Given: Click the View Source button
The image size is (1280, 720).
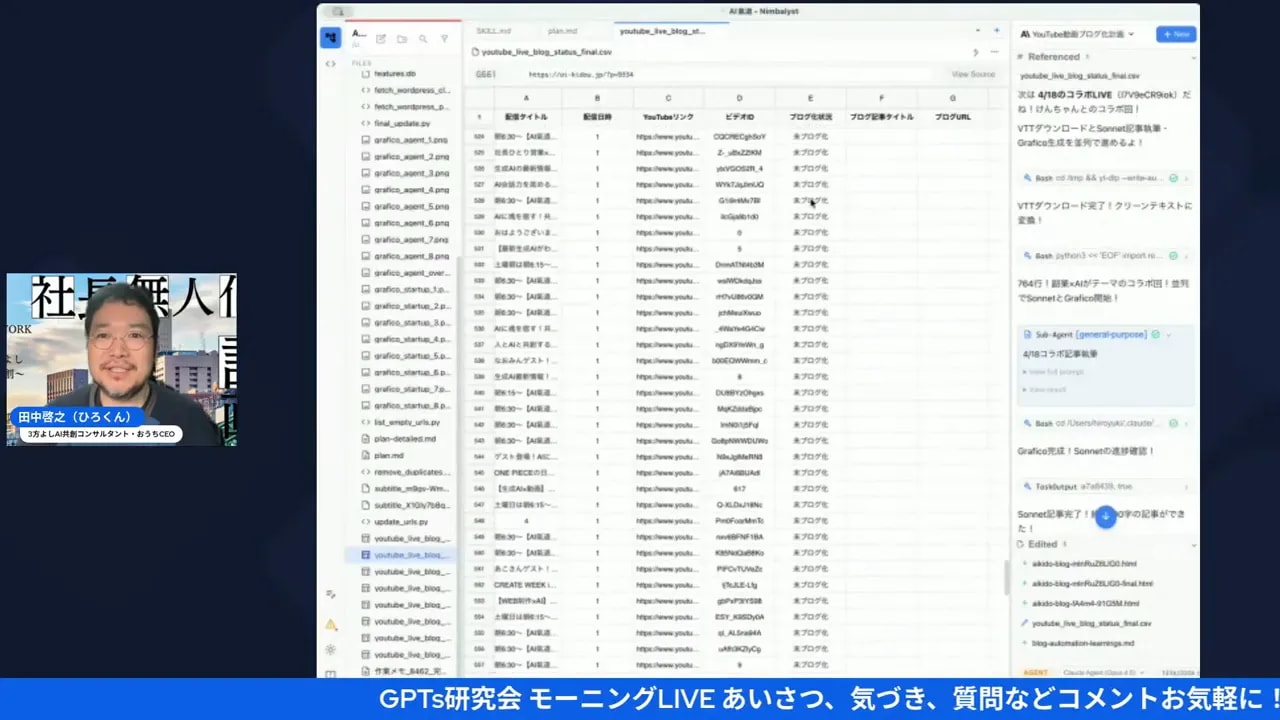Looking at the screenshot, I should click(x=972, y=74).
